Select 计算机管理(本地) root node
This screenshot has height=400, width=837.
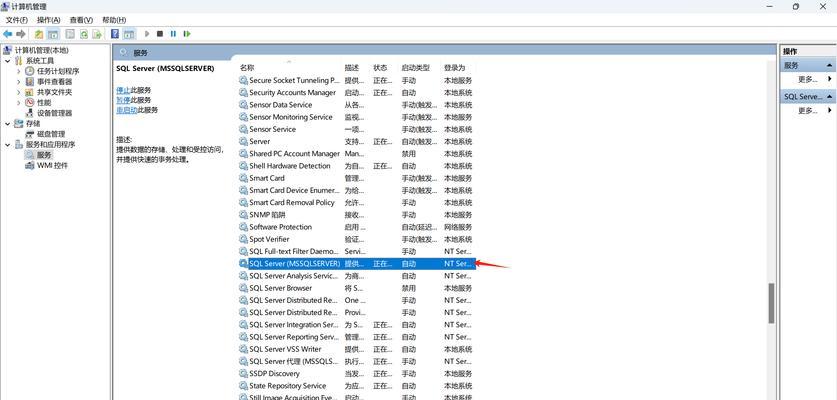pyautogui.click(x=41, y=50)
